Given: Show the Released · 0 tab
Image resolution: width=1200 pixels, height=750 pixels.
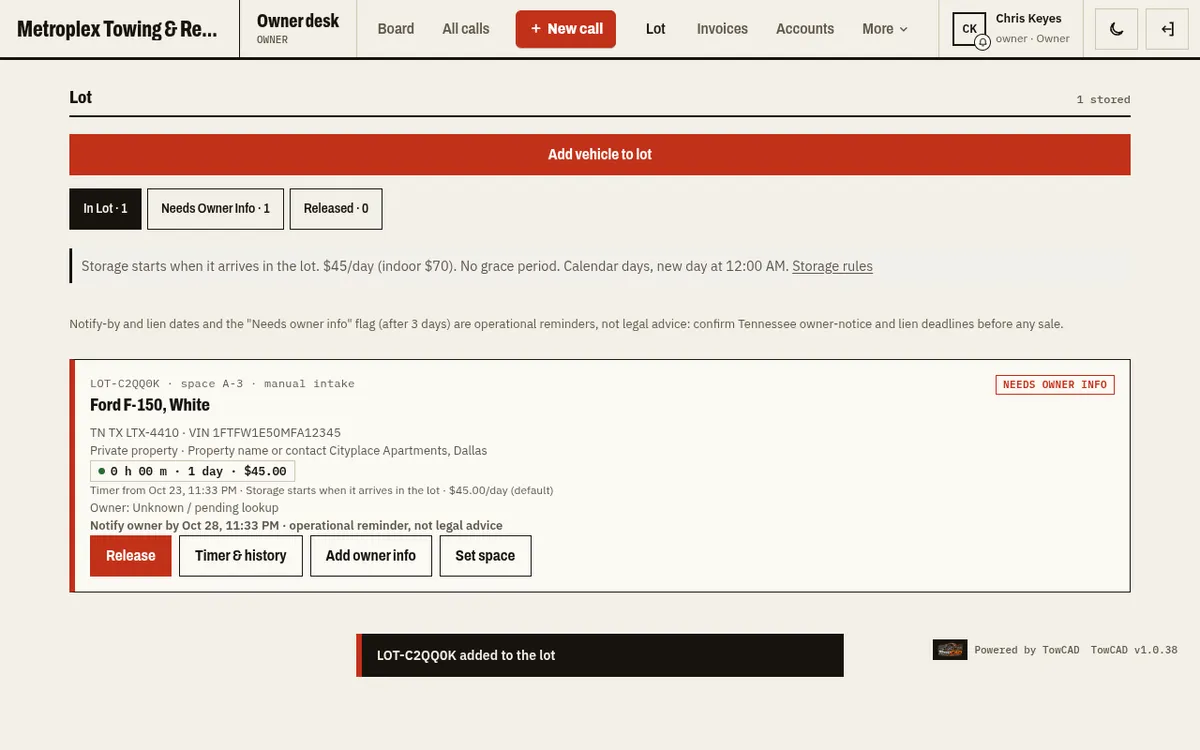Looking at the screenshot, I should point(336,209).
